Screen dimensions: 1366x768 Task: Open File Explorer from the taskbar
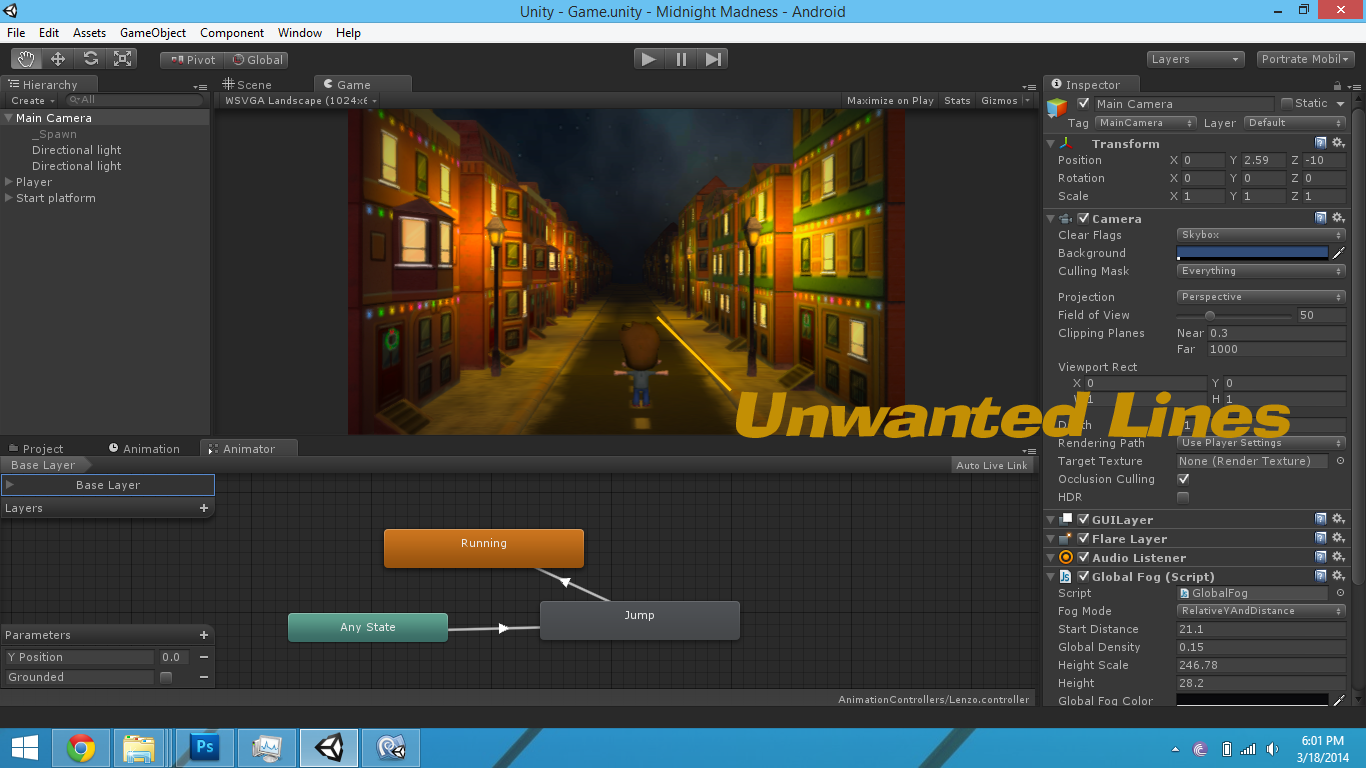139,748
